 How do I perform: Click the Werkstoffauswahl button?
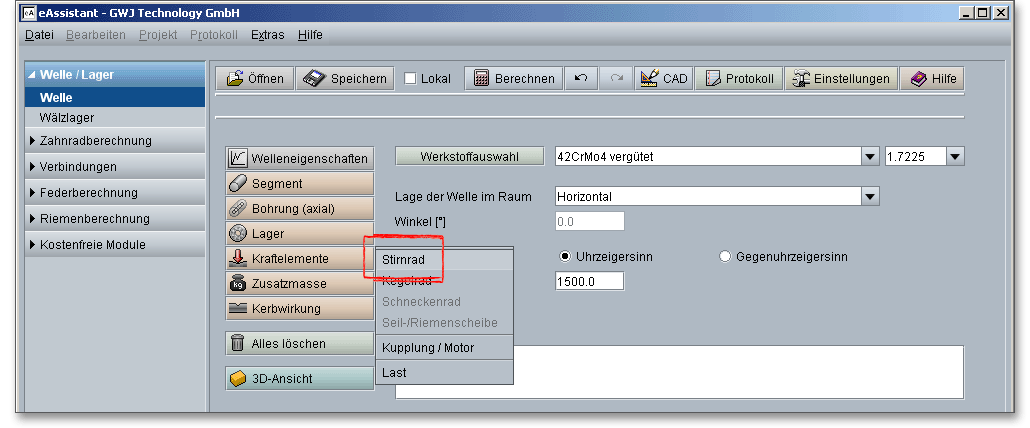469,156
